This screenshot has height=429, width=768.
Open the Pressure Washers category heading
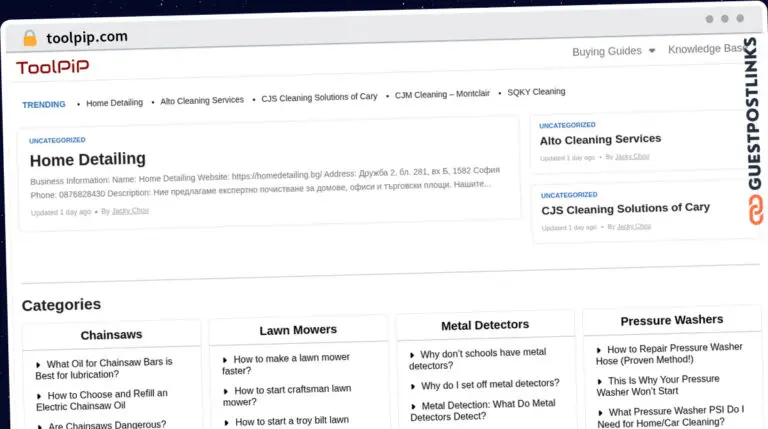672,320
